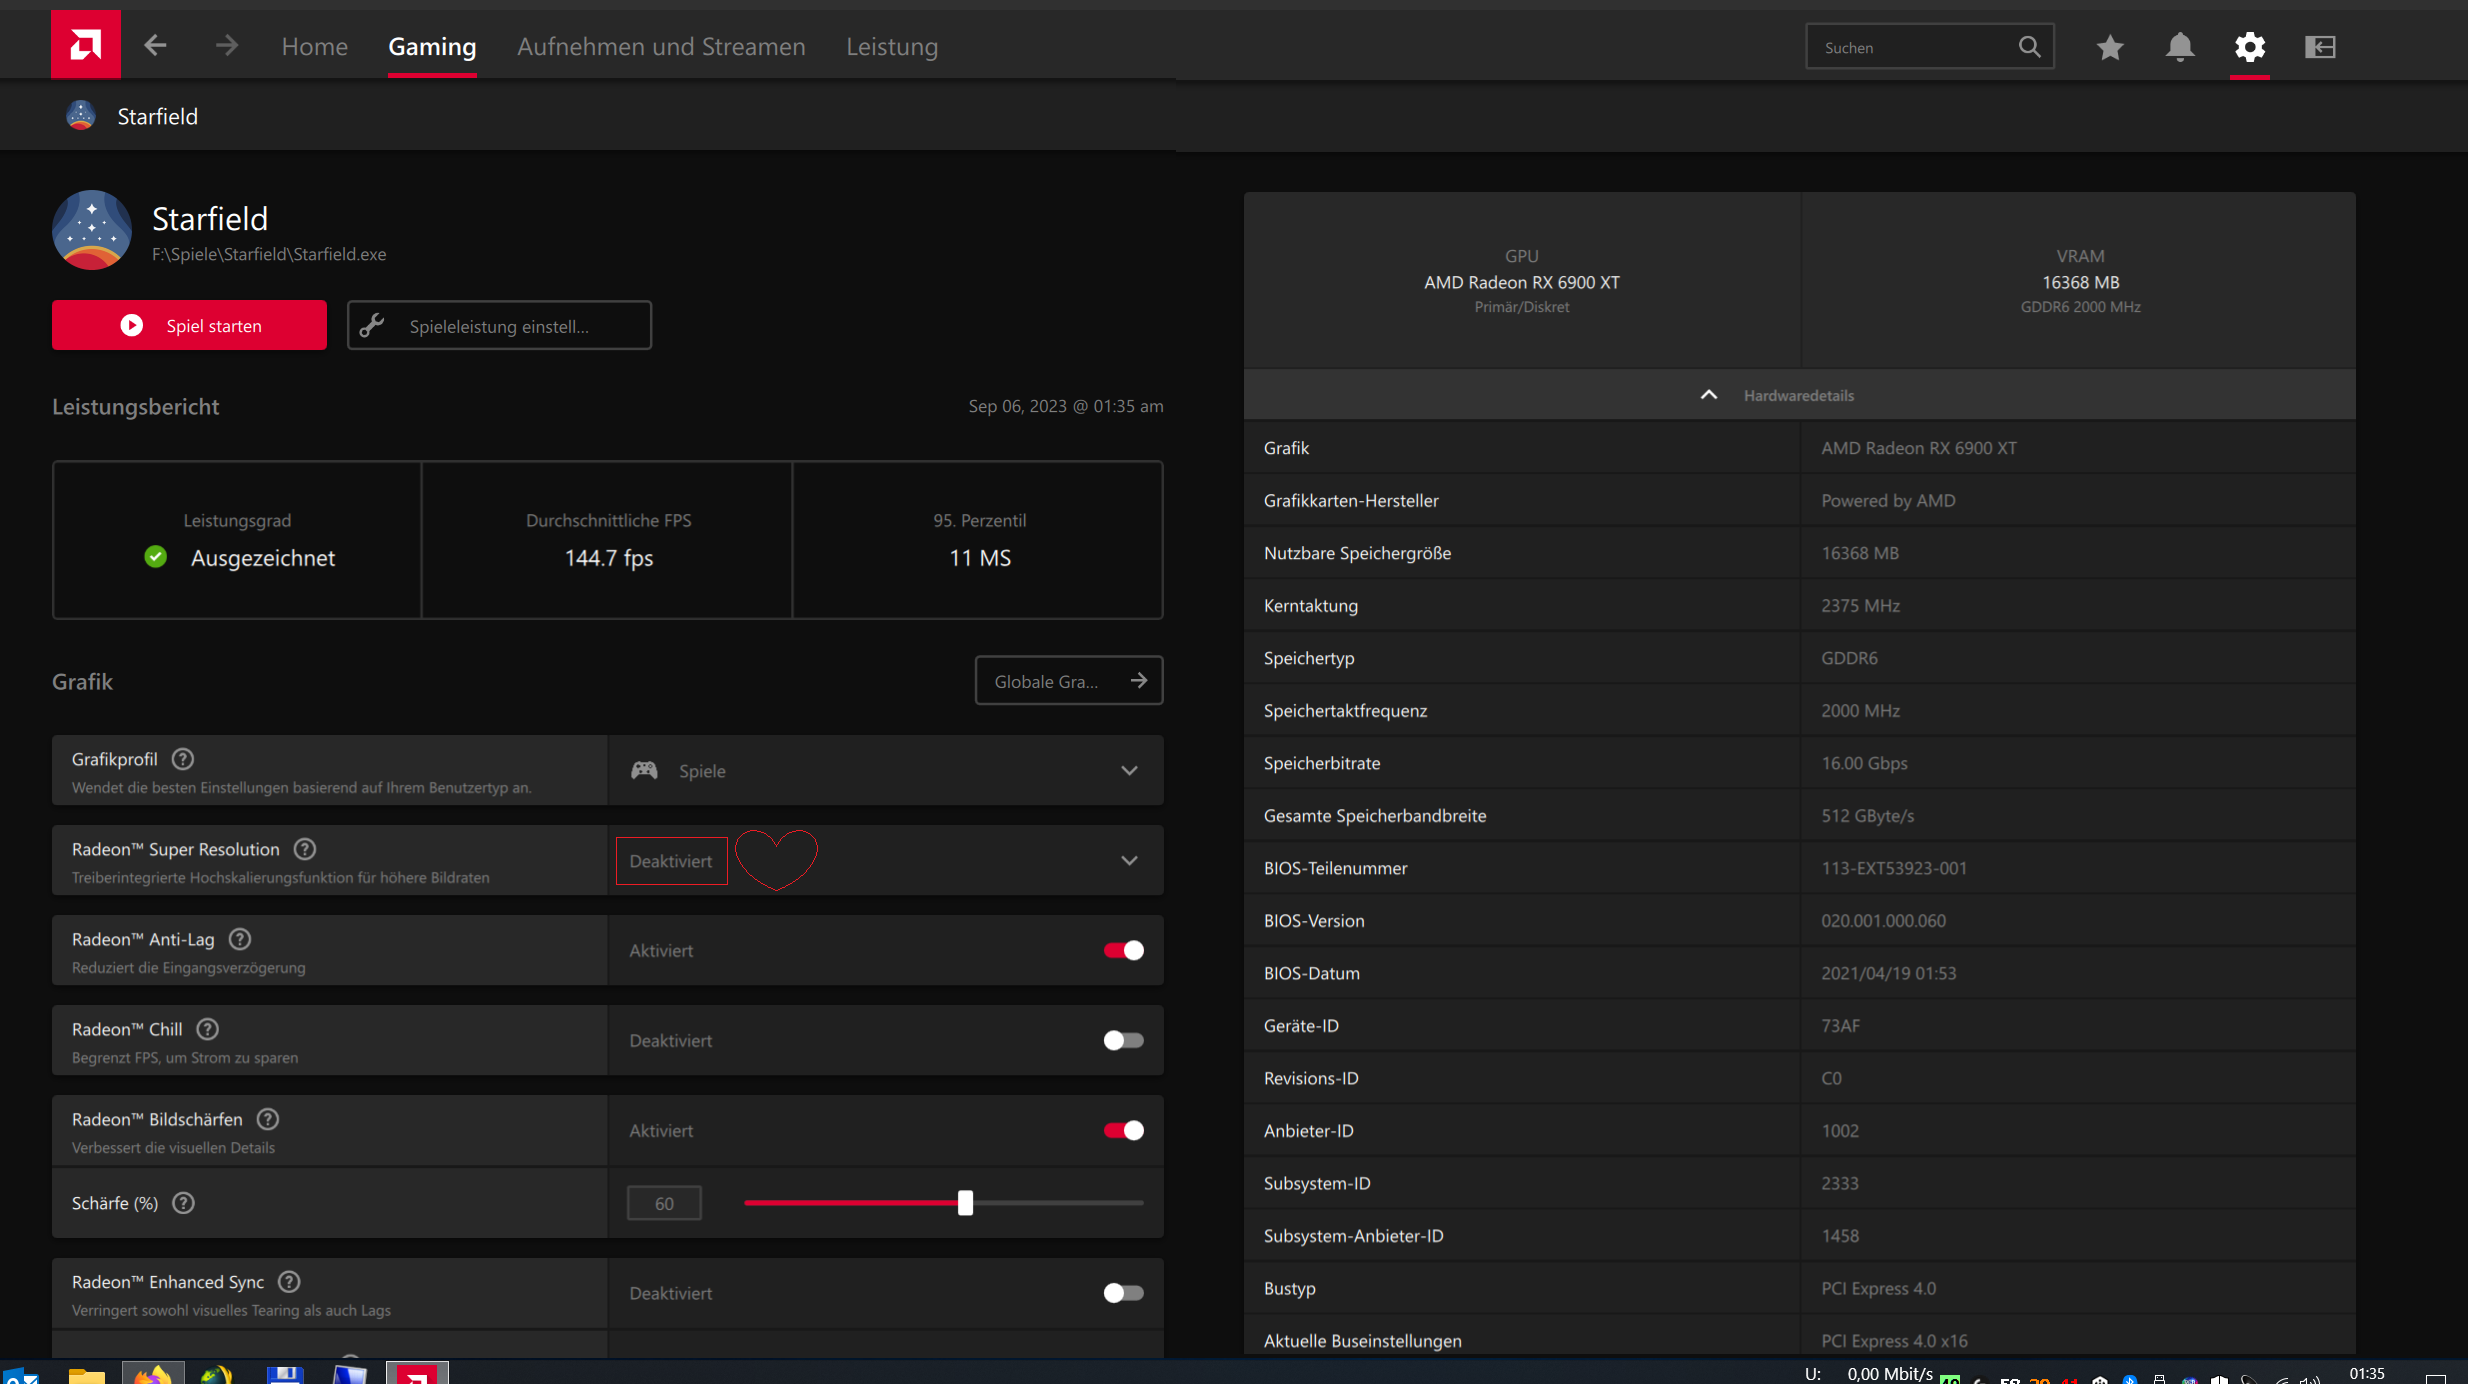Turn on Radeon Enhanced Sync
Image resolution: width=2468 pixels, height=1384 pixels.
[1123, 1293]
